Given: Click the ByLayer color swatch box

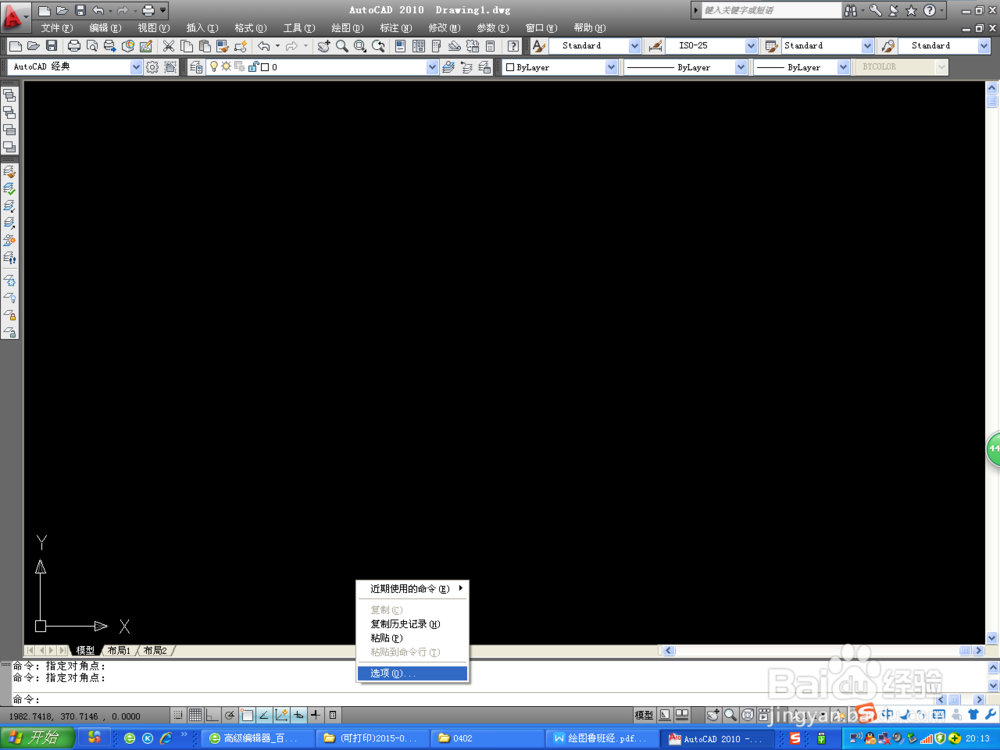Looking at the screenshot, I should click(x=510, y=67).
